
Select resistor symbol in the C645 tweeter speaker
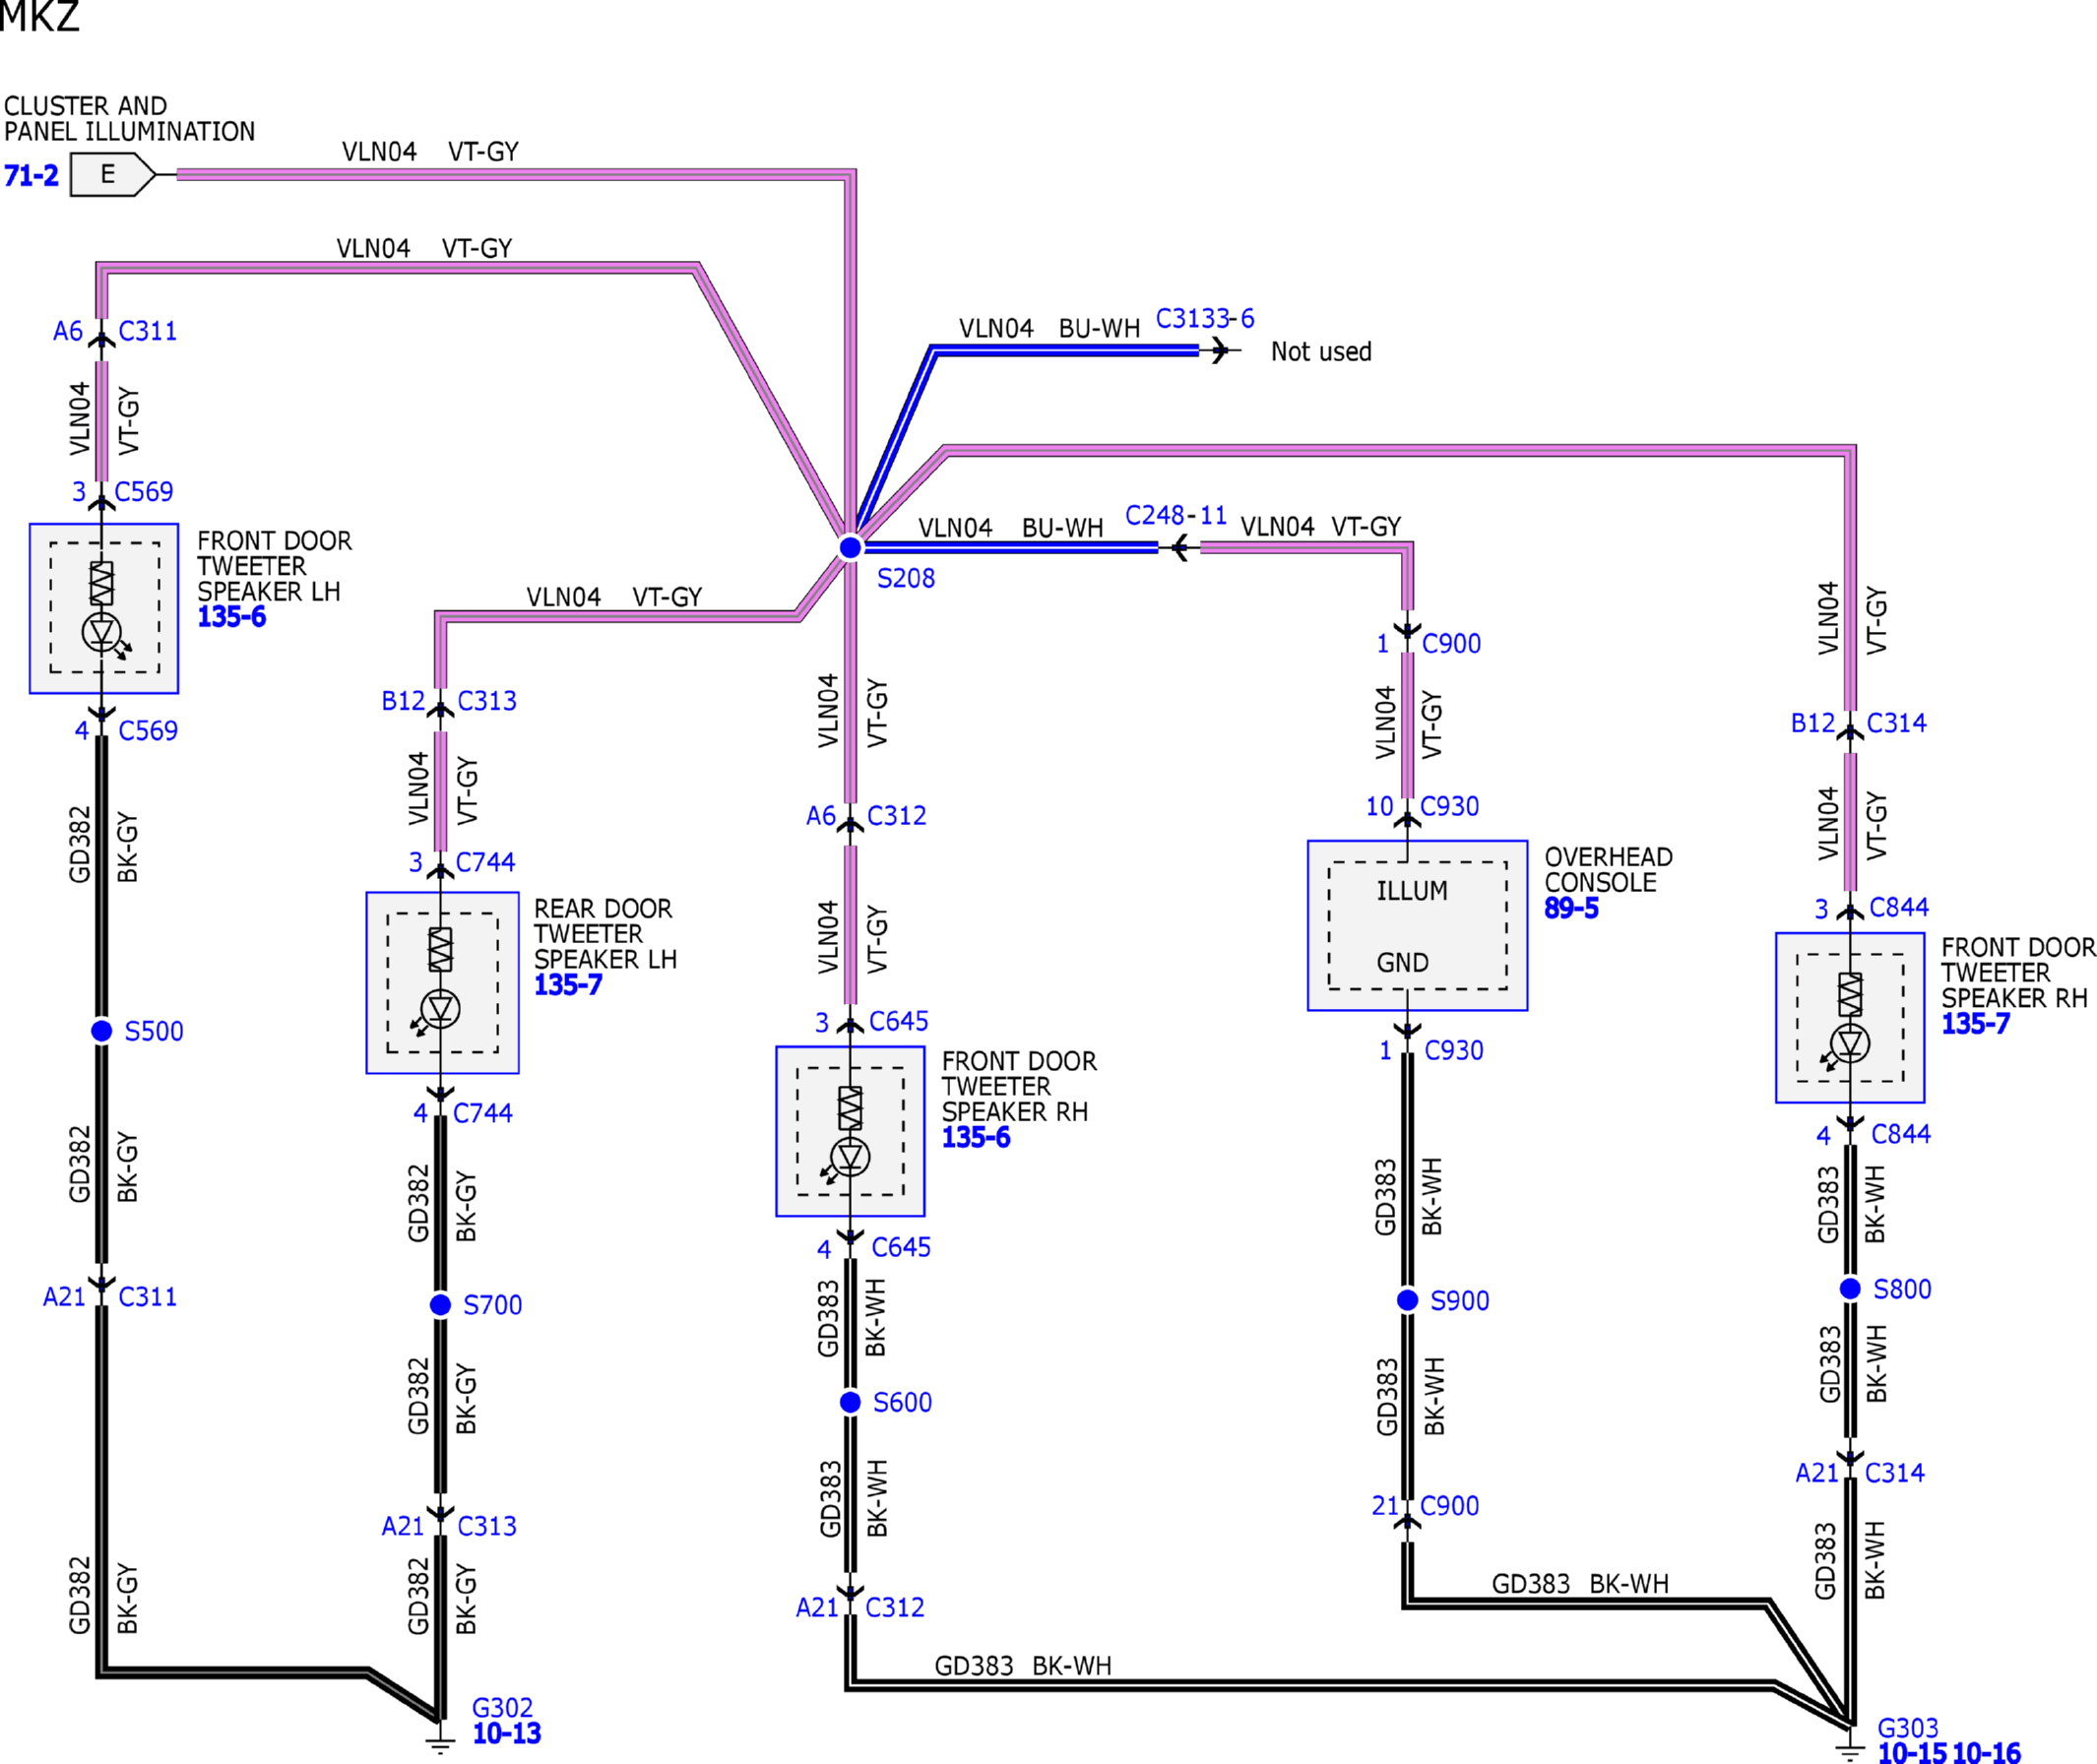(850, 1108)
